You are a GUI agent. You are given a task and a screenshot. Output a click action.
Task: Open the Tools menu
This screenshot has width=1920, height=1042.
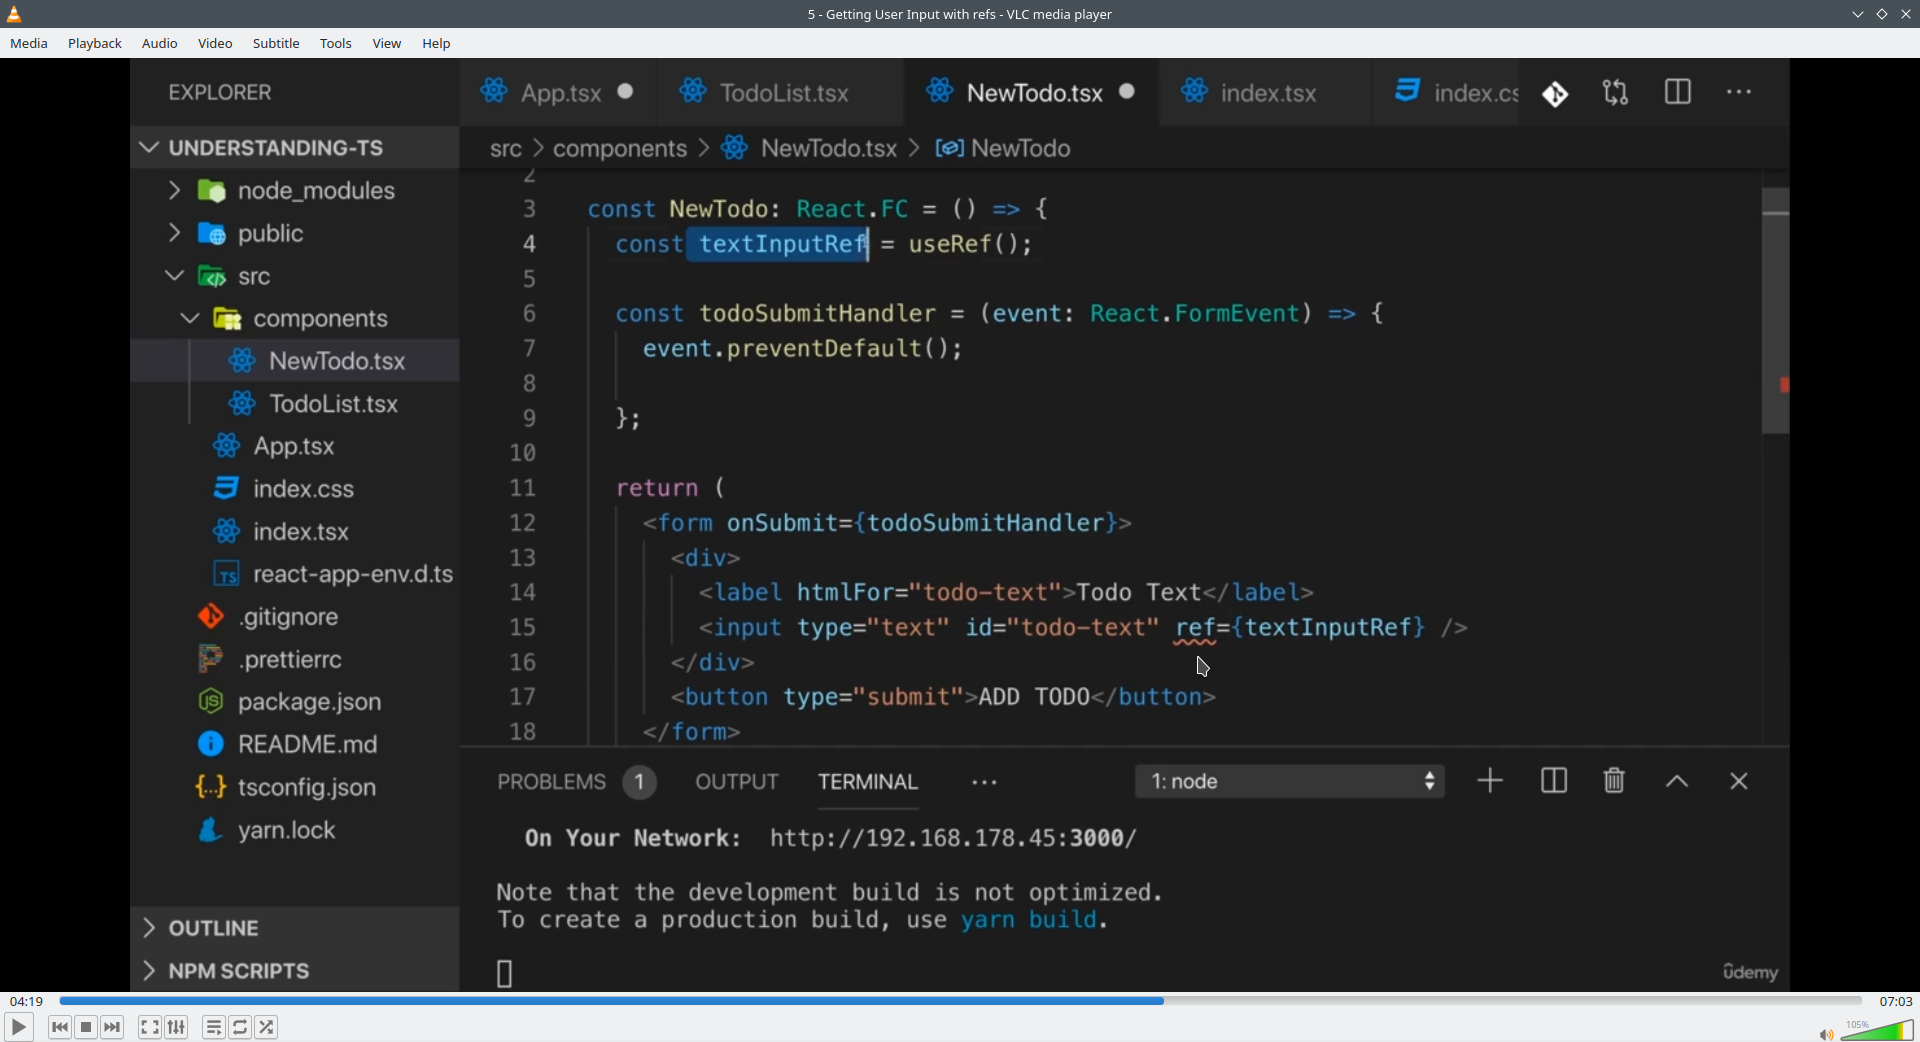336,43
